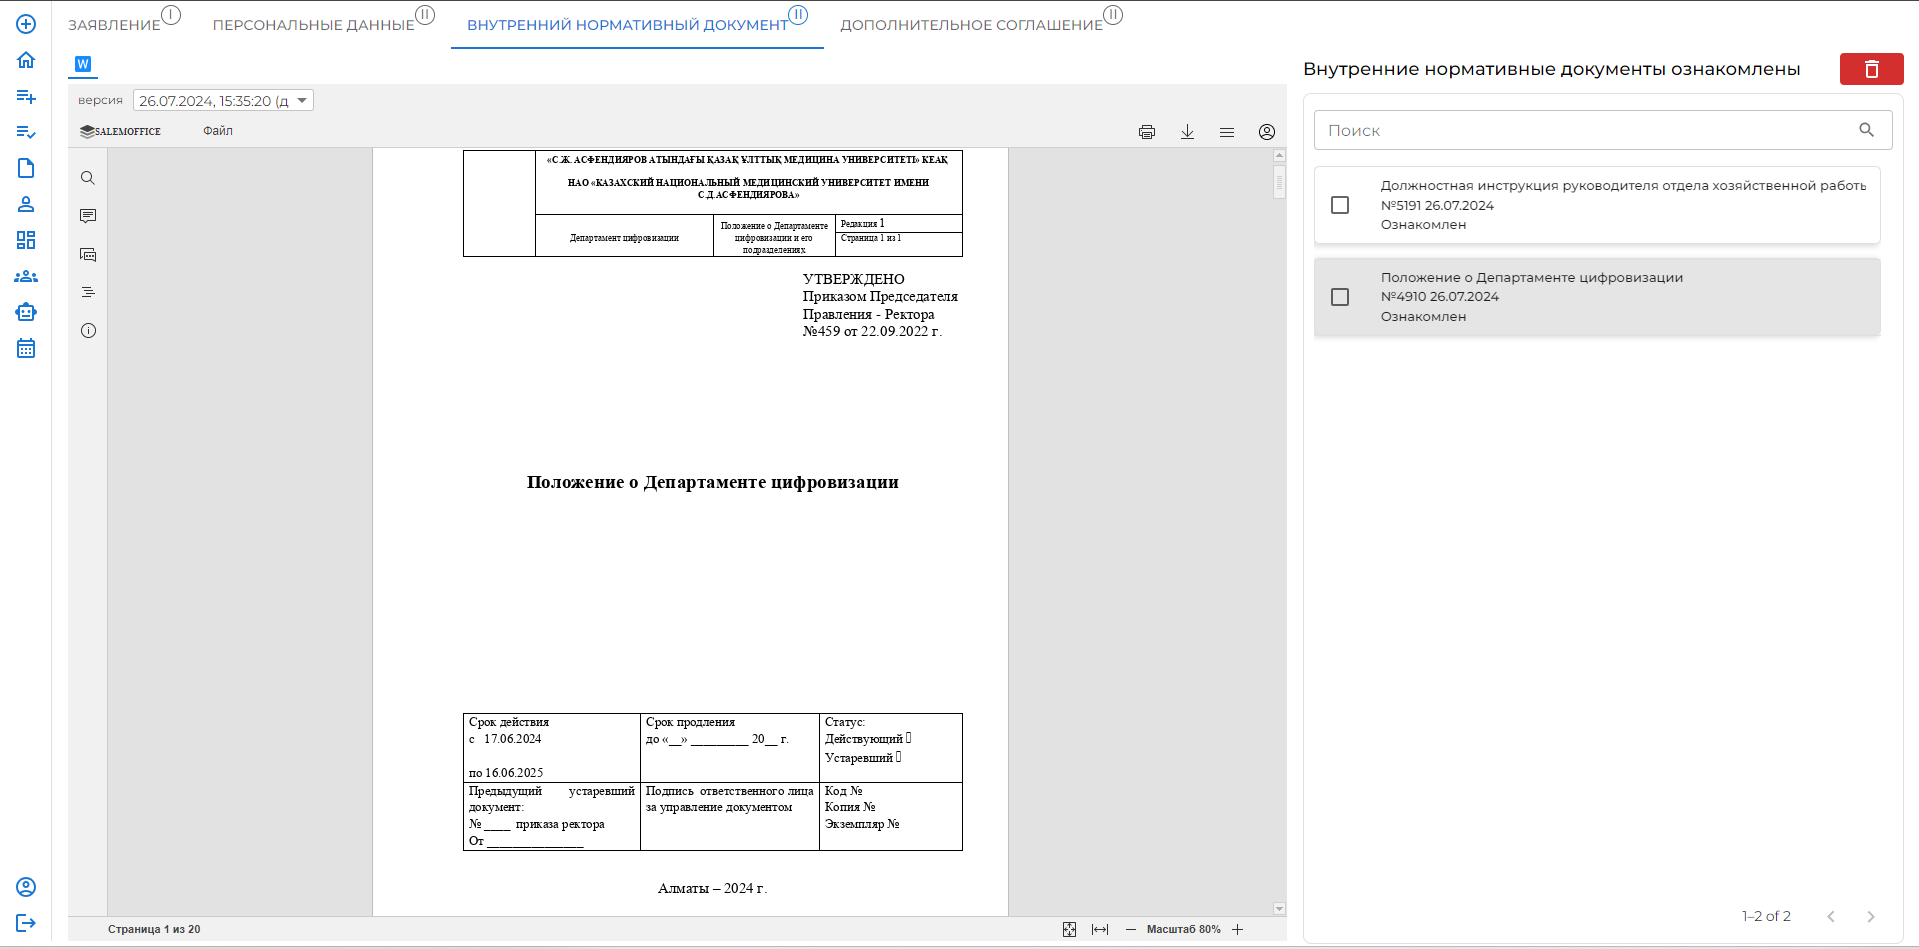
Task: Check the Должностная инструкция document checkbox
Action: [1340, 205]
